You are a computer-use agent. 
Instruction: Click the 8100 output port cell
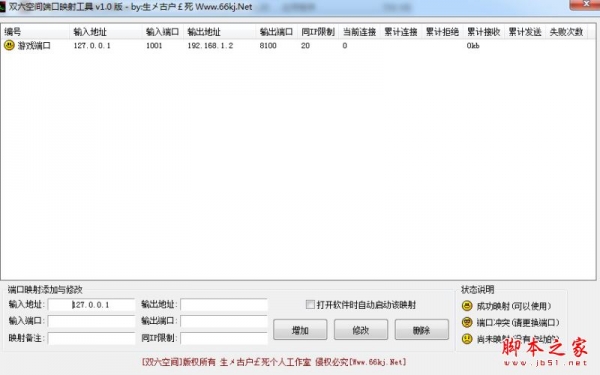click(x=268, y=46)
